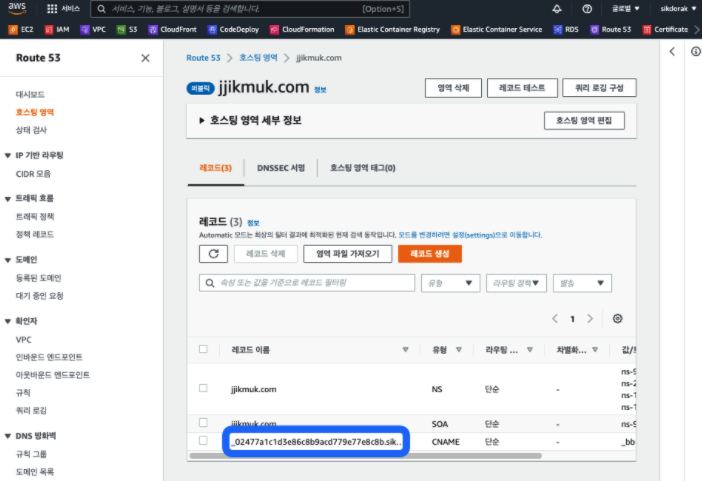Select the jjikmuk.com NS record checkbox
Viewport: 702px width, 481px height.
[x=203, y=388]
